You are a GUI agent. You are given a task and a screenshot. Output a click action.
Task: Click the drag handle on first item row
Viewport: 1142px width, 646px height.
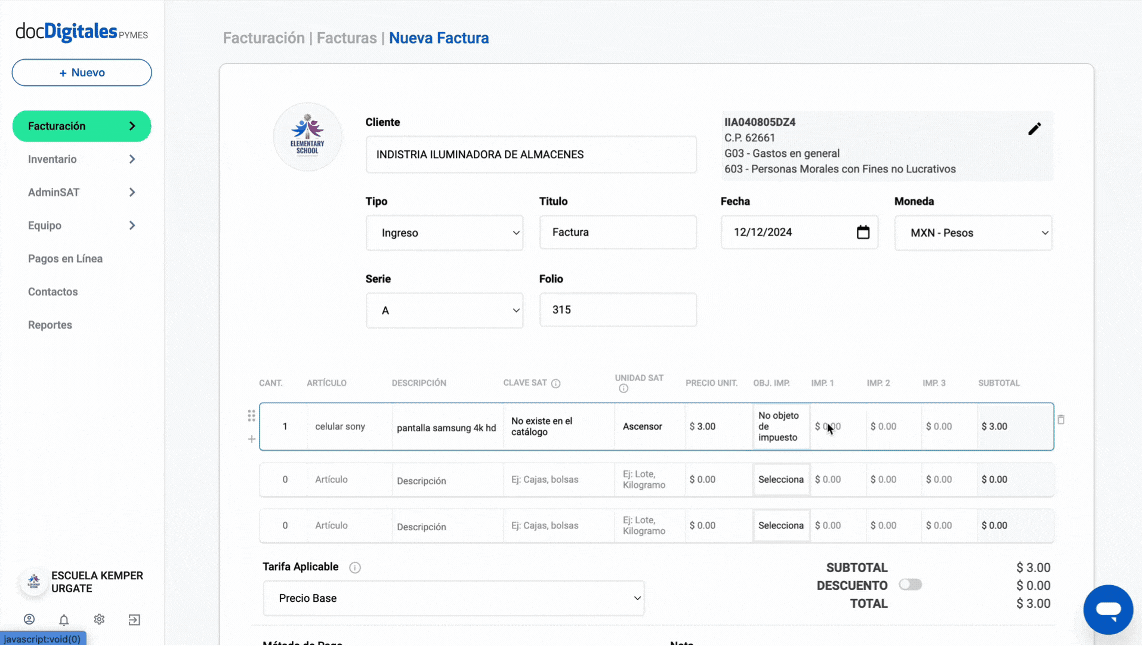coord(251,415)
